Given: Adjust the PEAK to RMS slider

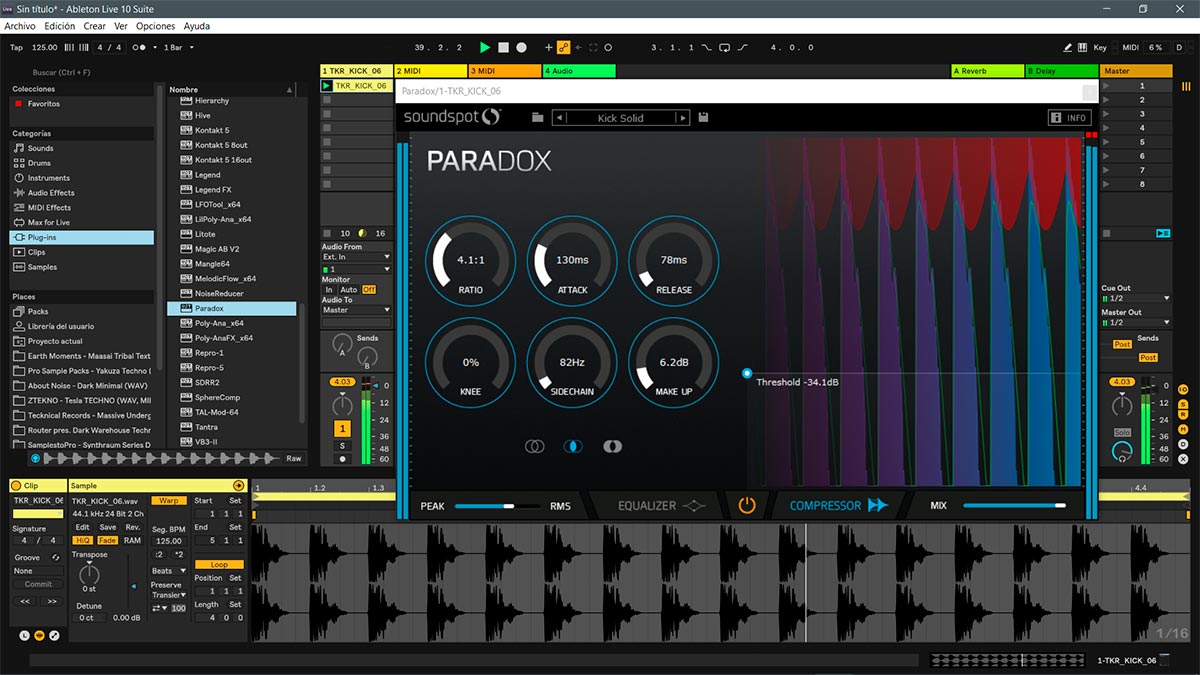Looking at the screenshot, I should (495, 506).
